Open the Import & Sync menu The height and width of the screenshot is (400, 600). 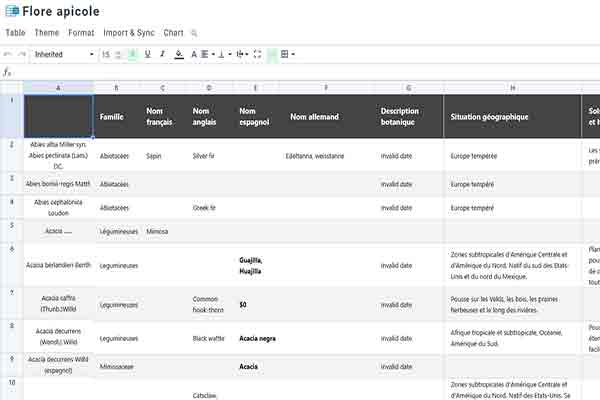pos(129,33)
